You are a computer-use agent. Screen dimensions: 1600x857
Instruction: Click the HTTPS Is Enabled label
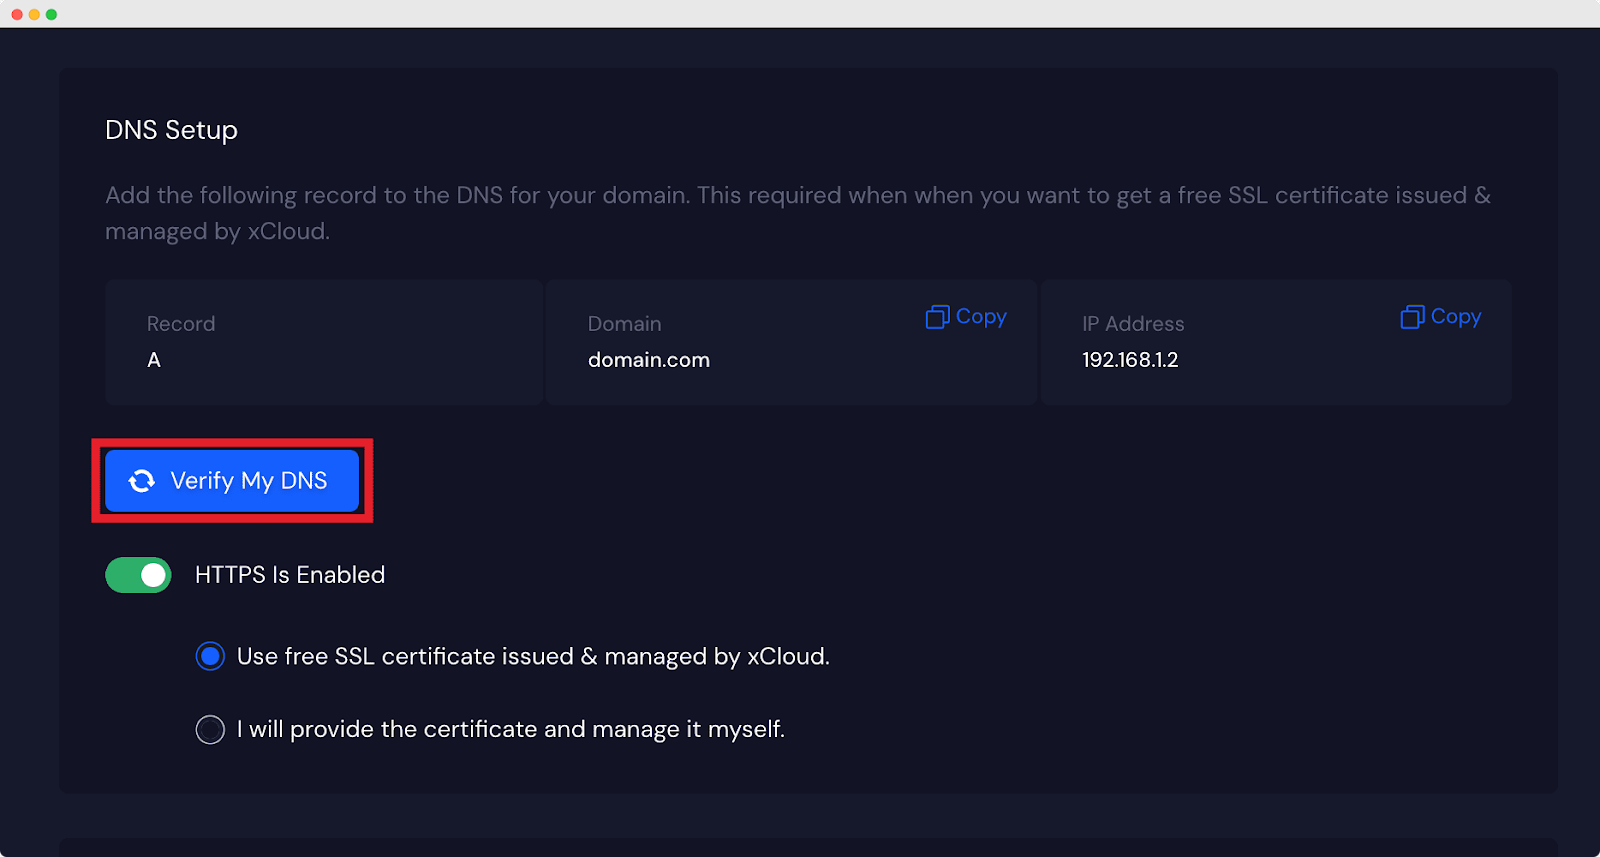point(290,575)
